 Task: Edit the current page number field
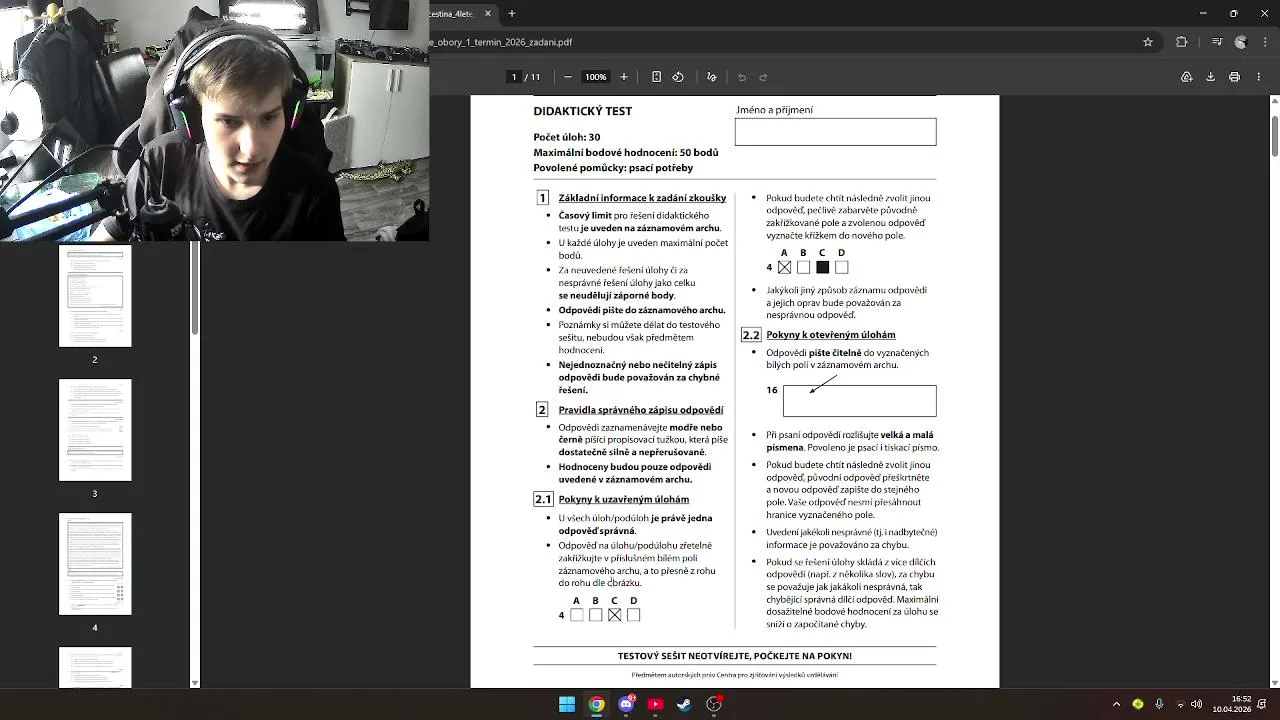(x=514, y=77)
